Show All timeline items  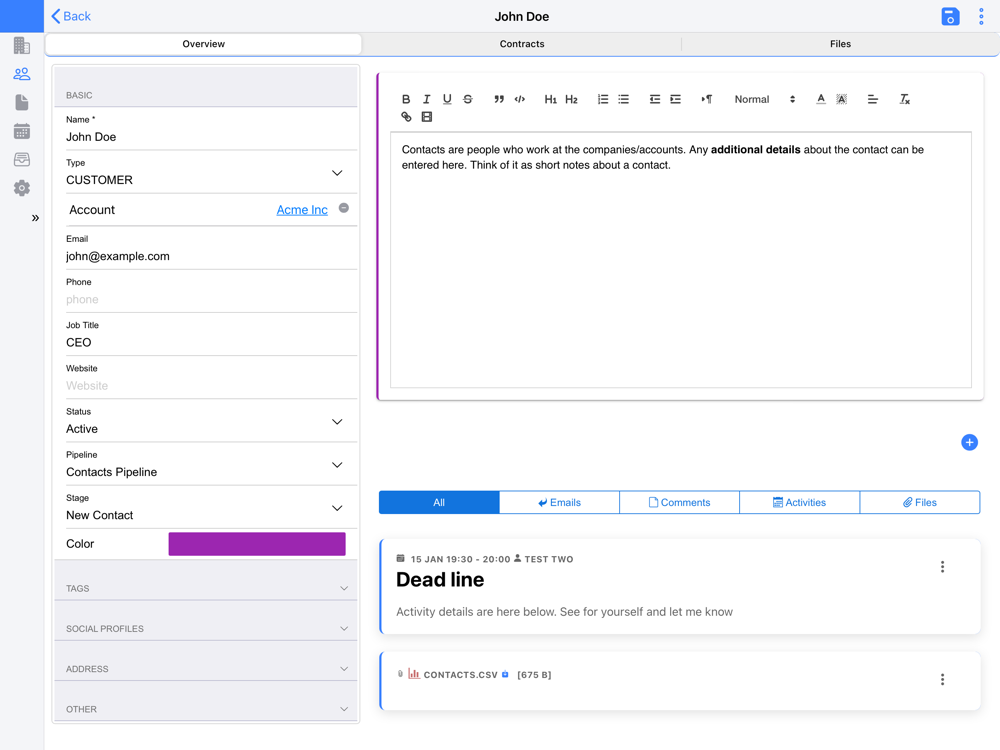pos(439,503)
